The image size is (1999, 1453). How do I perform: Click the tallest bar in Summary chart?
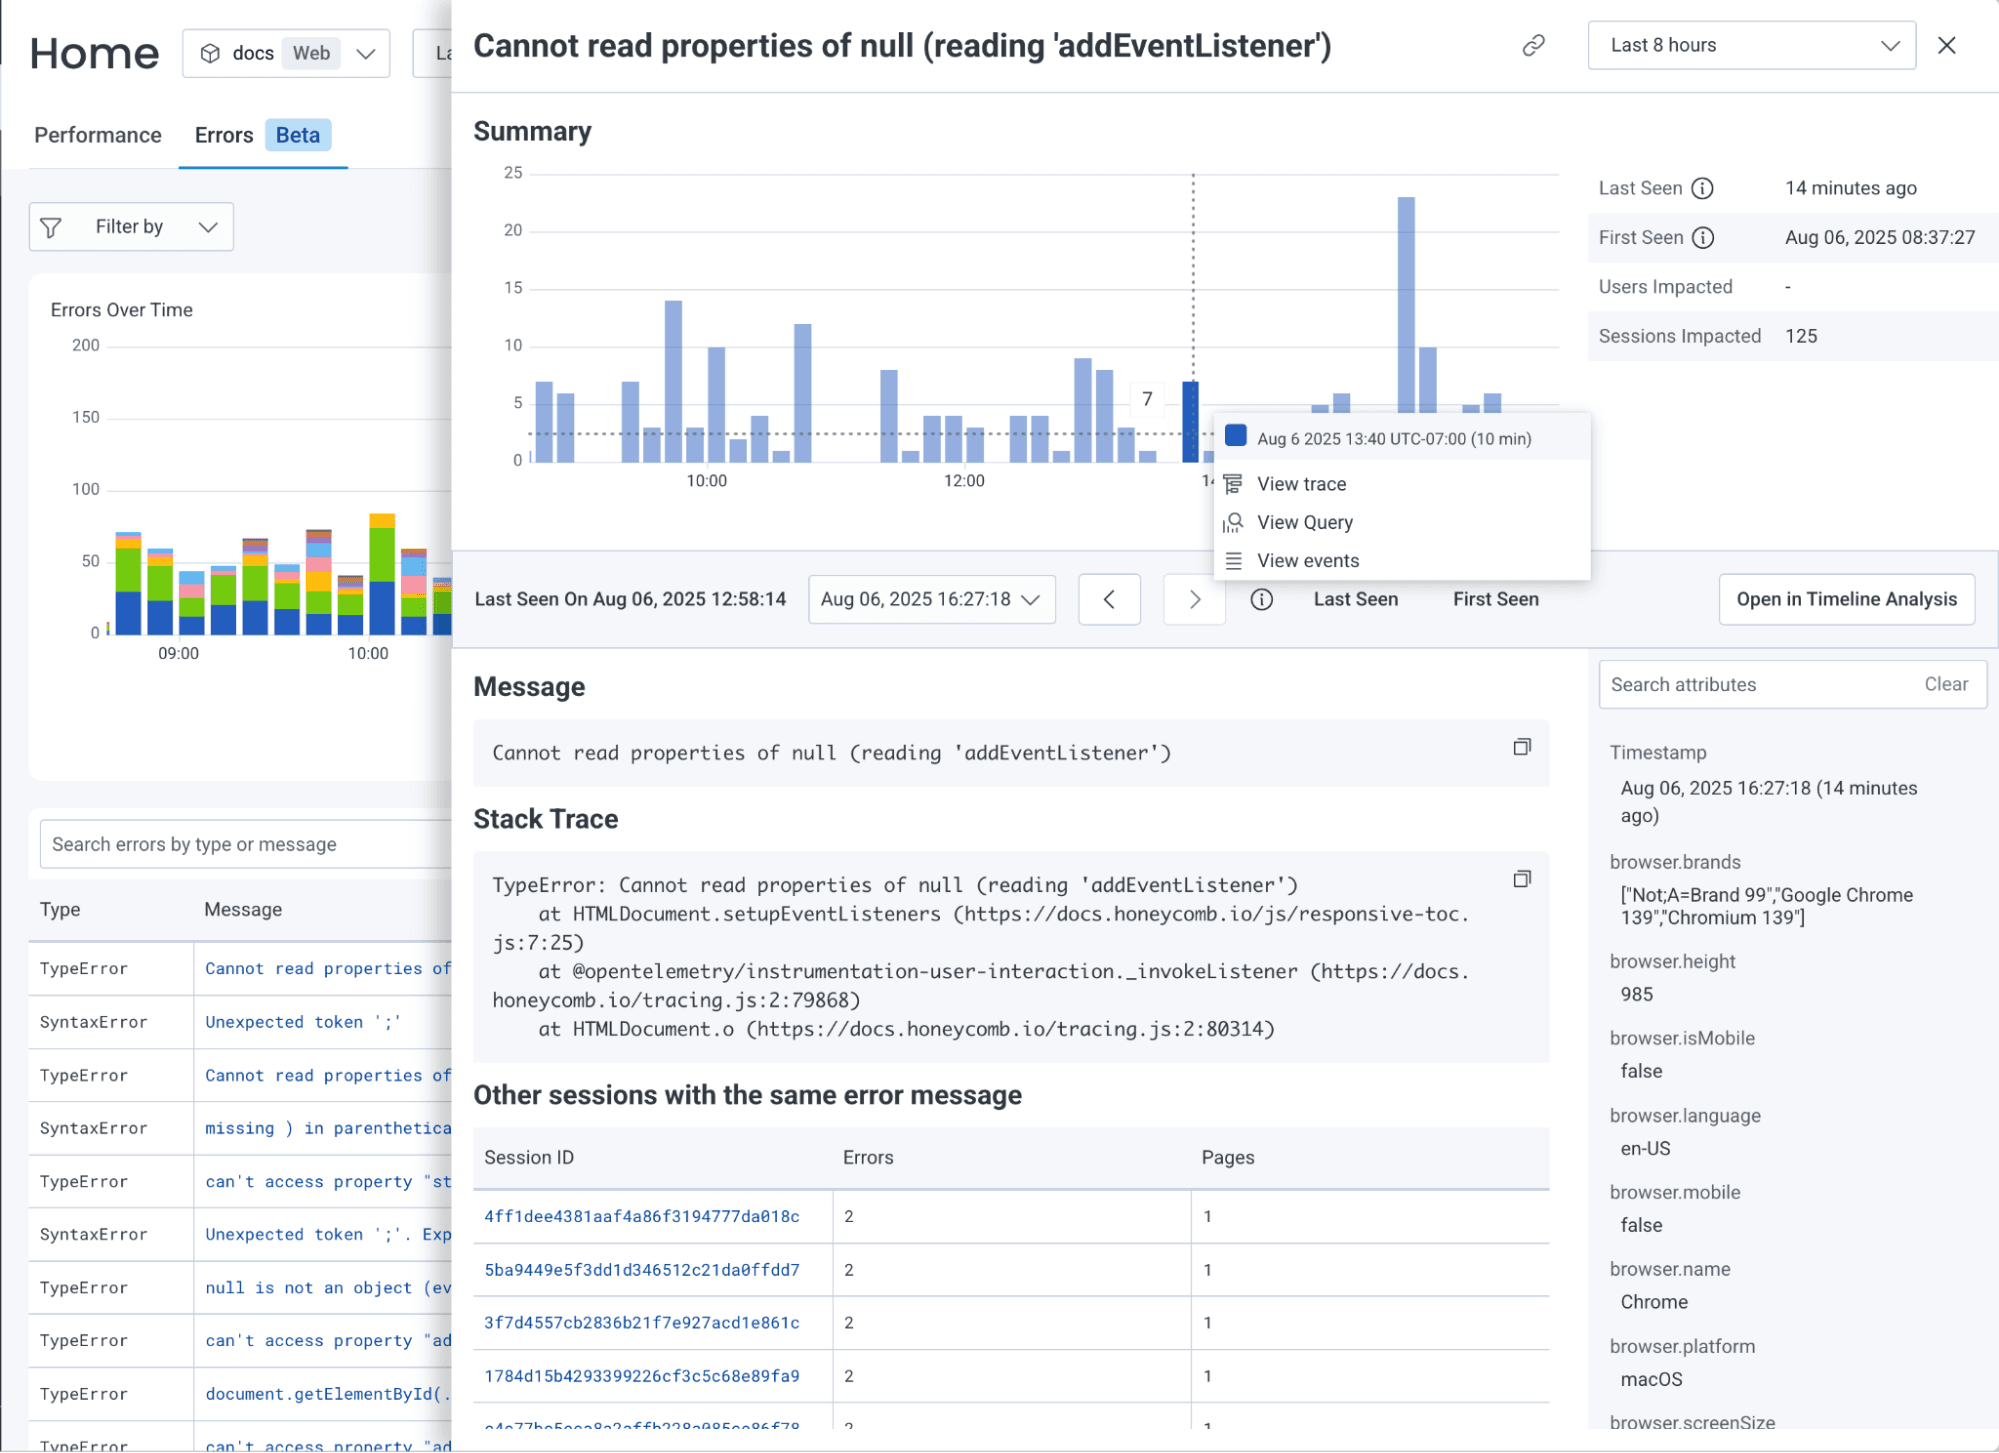(1406, 300)
